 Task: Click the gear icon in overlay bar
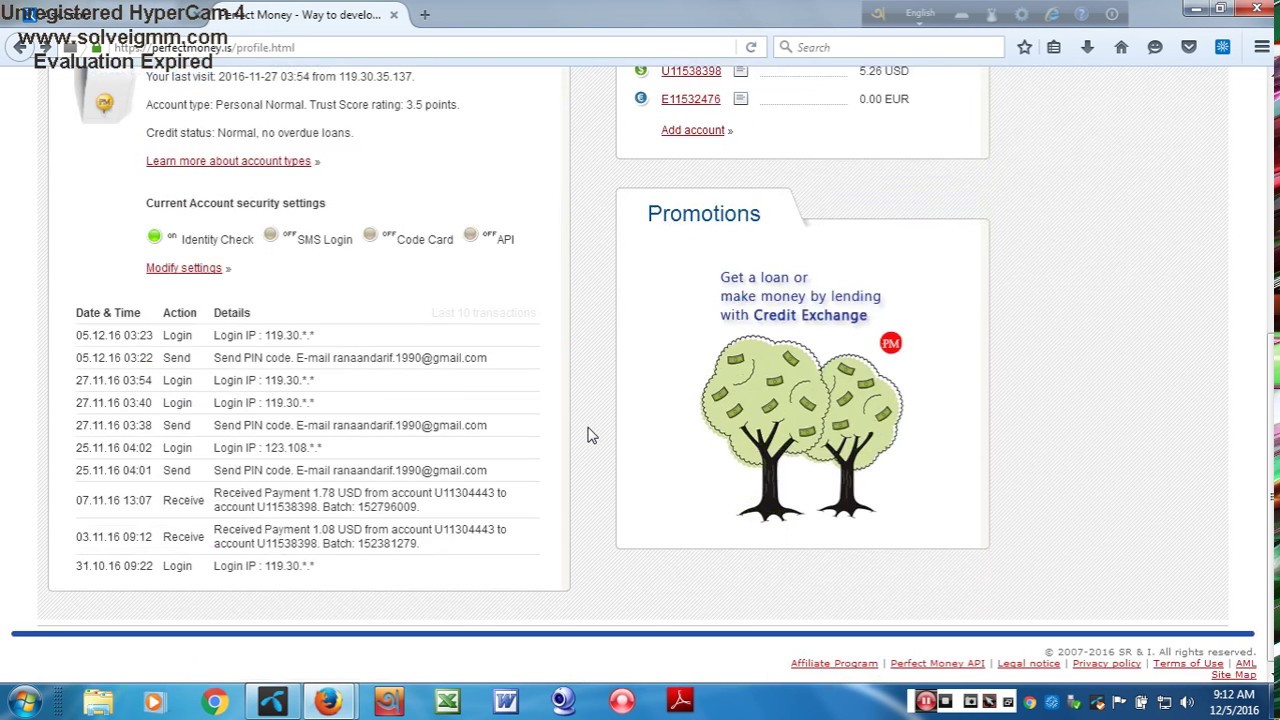(1021, 14)
